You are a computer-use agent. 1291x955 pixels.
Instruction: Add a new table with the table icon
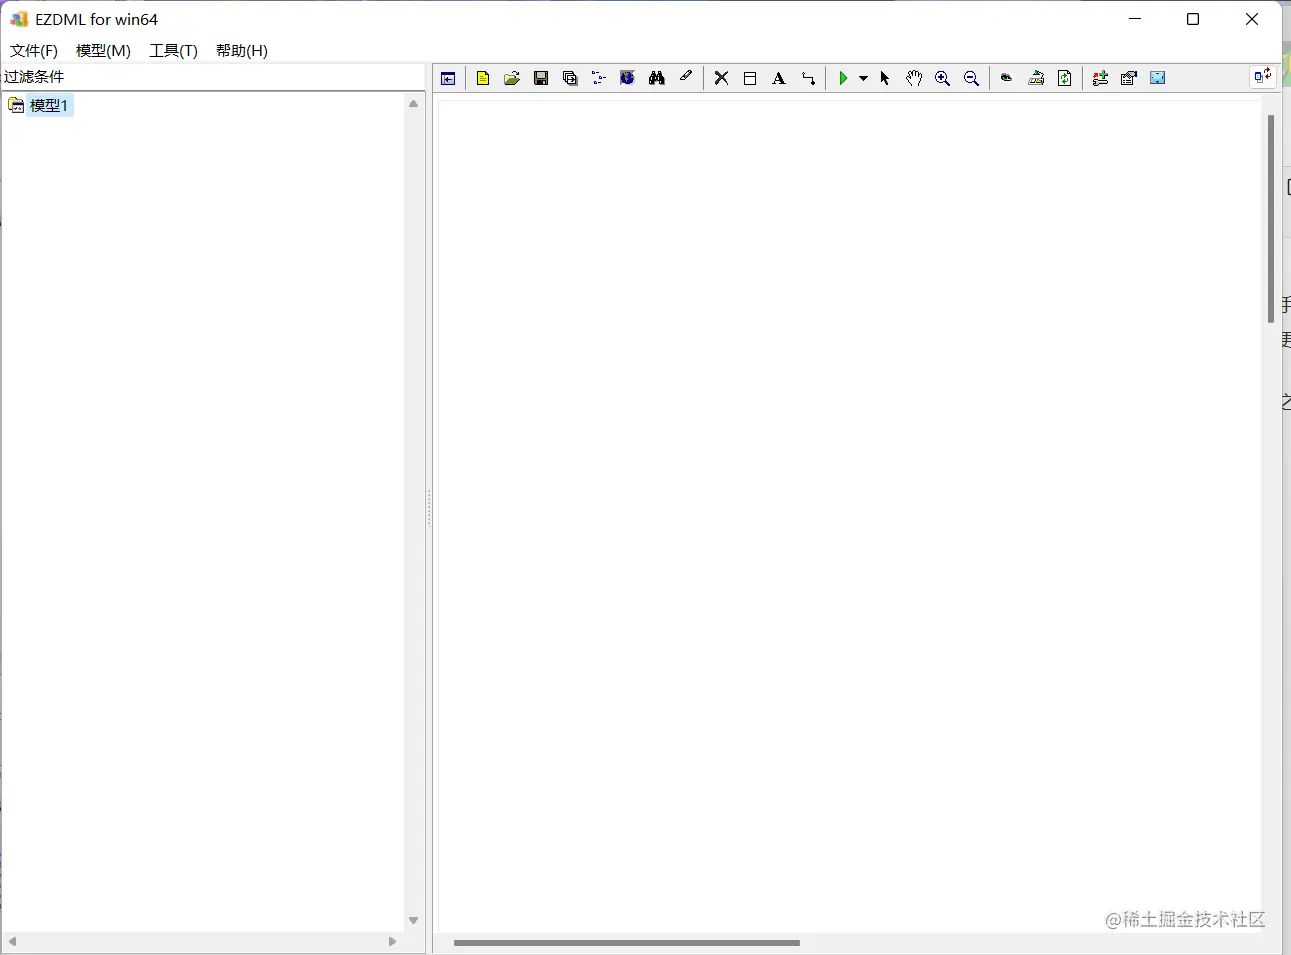coord(750,78)
